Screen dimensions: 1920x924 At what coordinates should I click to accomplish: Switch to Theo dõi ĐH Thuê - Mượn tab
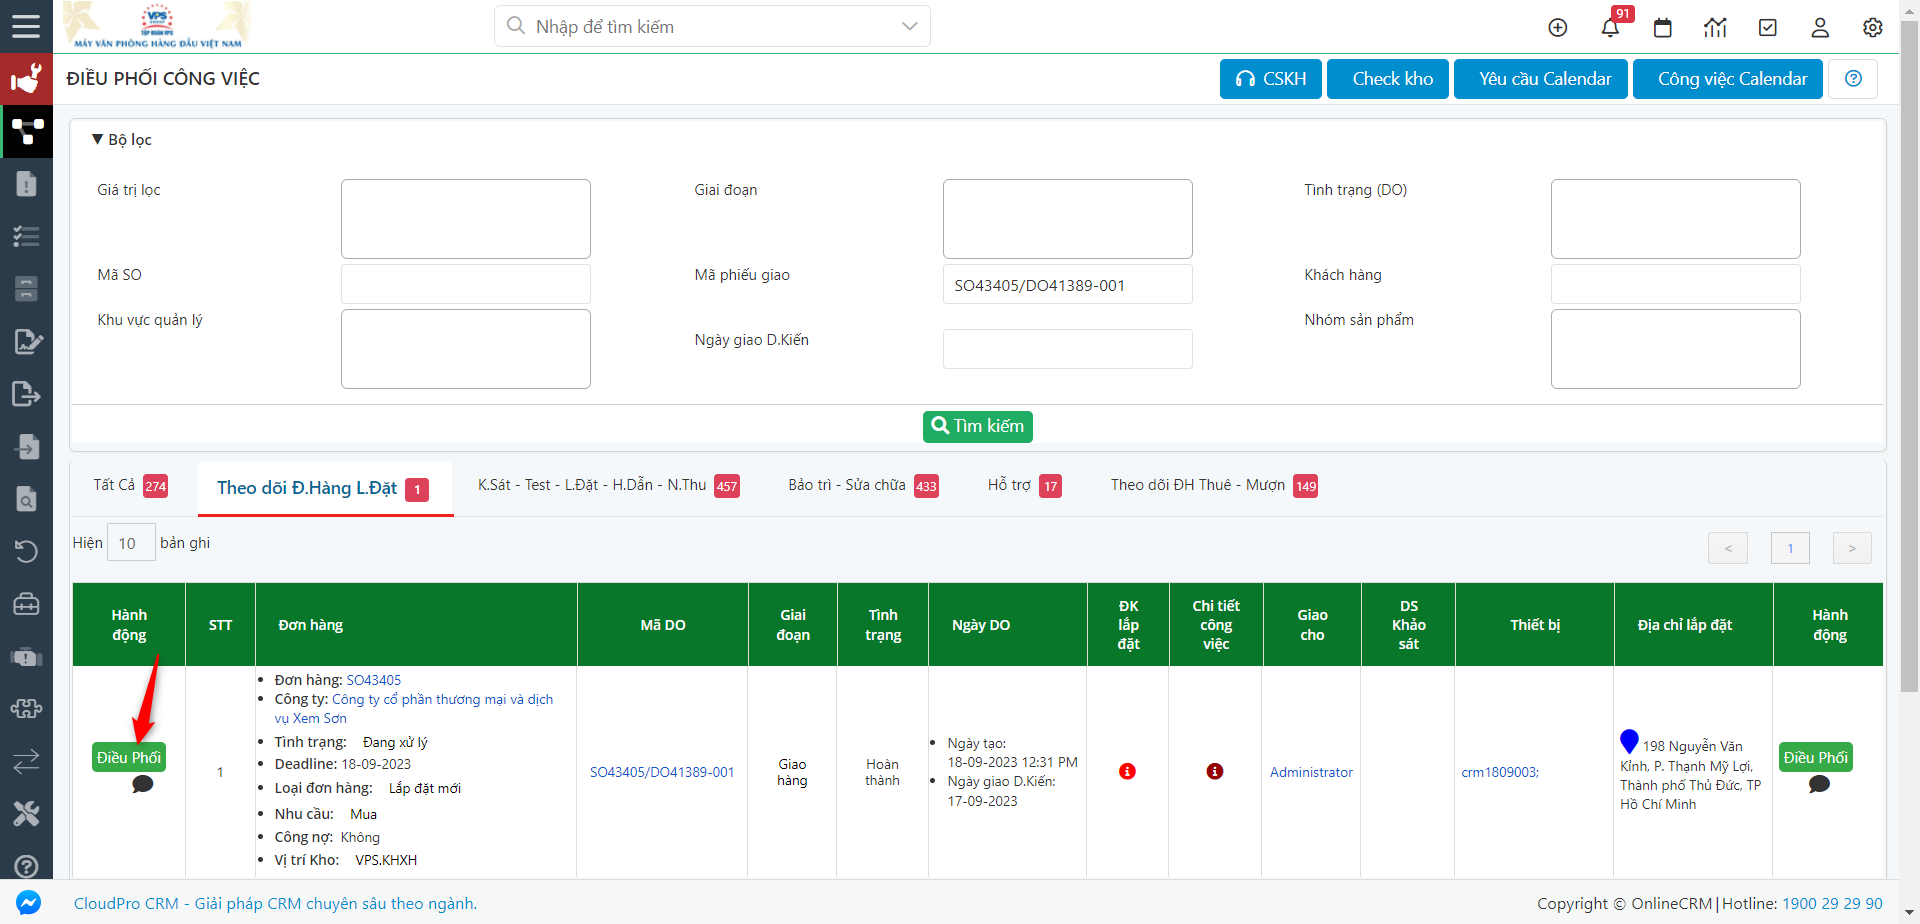coord(1213,486)
